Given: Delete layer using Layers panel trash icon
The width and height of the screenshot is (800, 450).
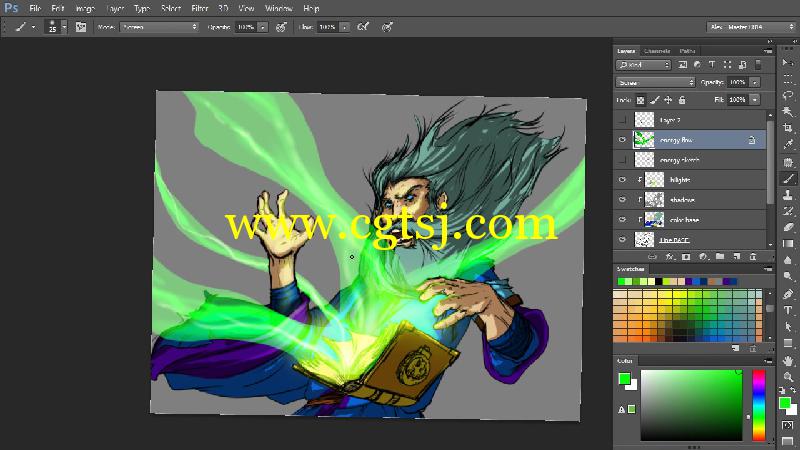Looking at the screenshot, I should (x=753, y=257).
